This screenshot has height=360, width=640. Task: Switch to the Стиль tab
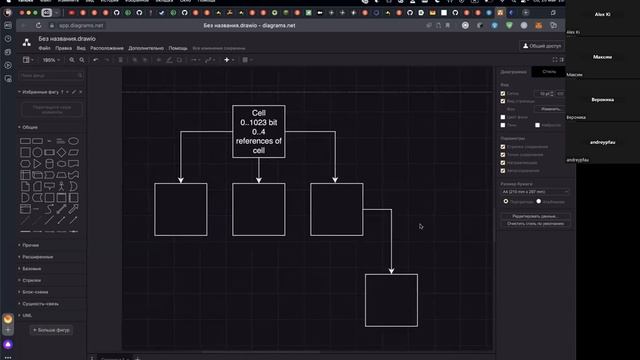[x=549, y=72]
